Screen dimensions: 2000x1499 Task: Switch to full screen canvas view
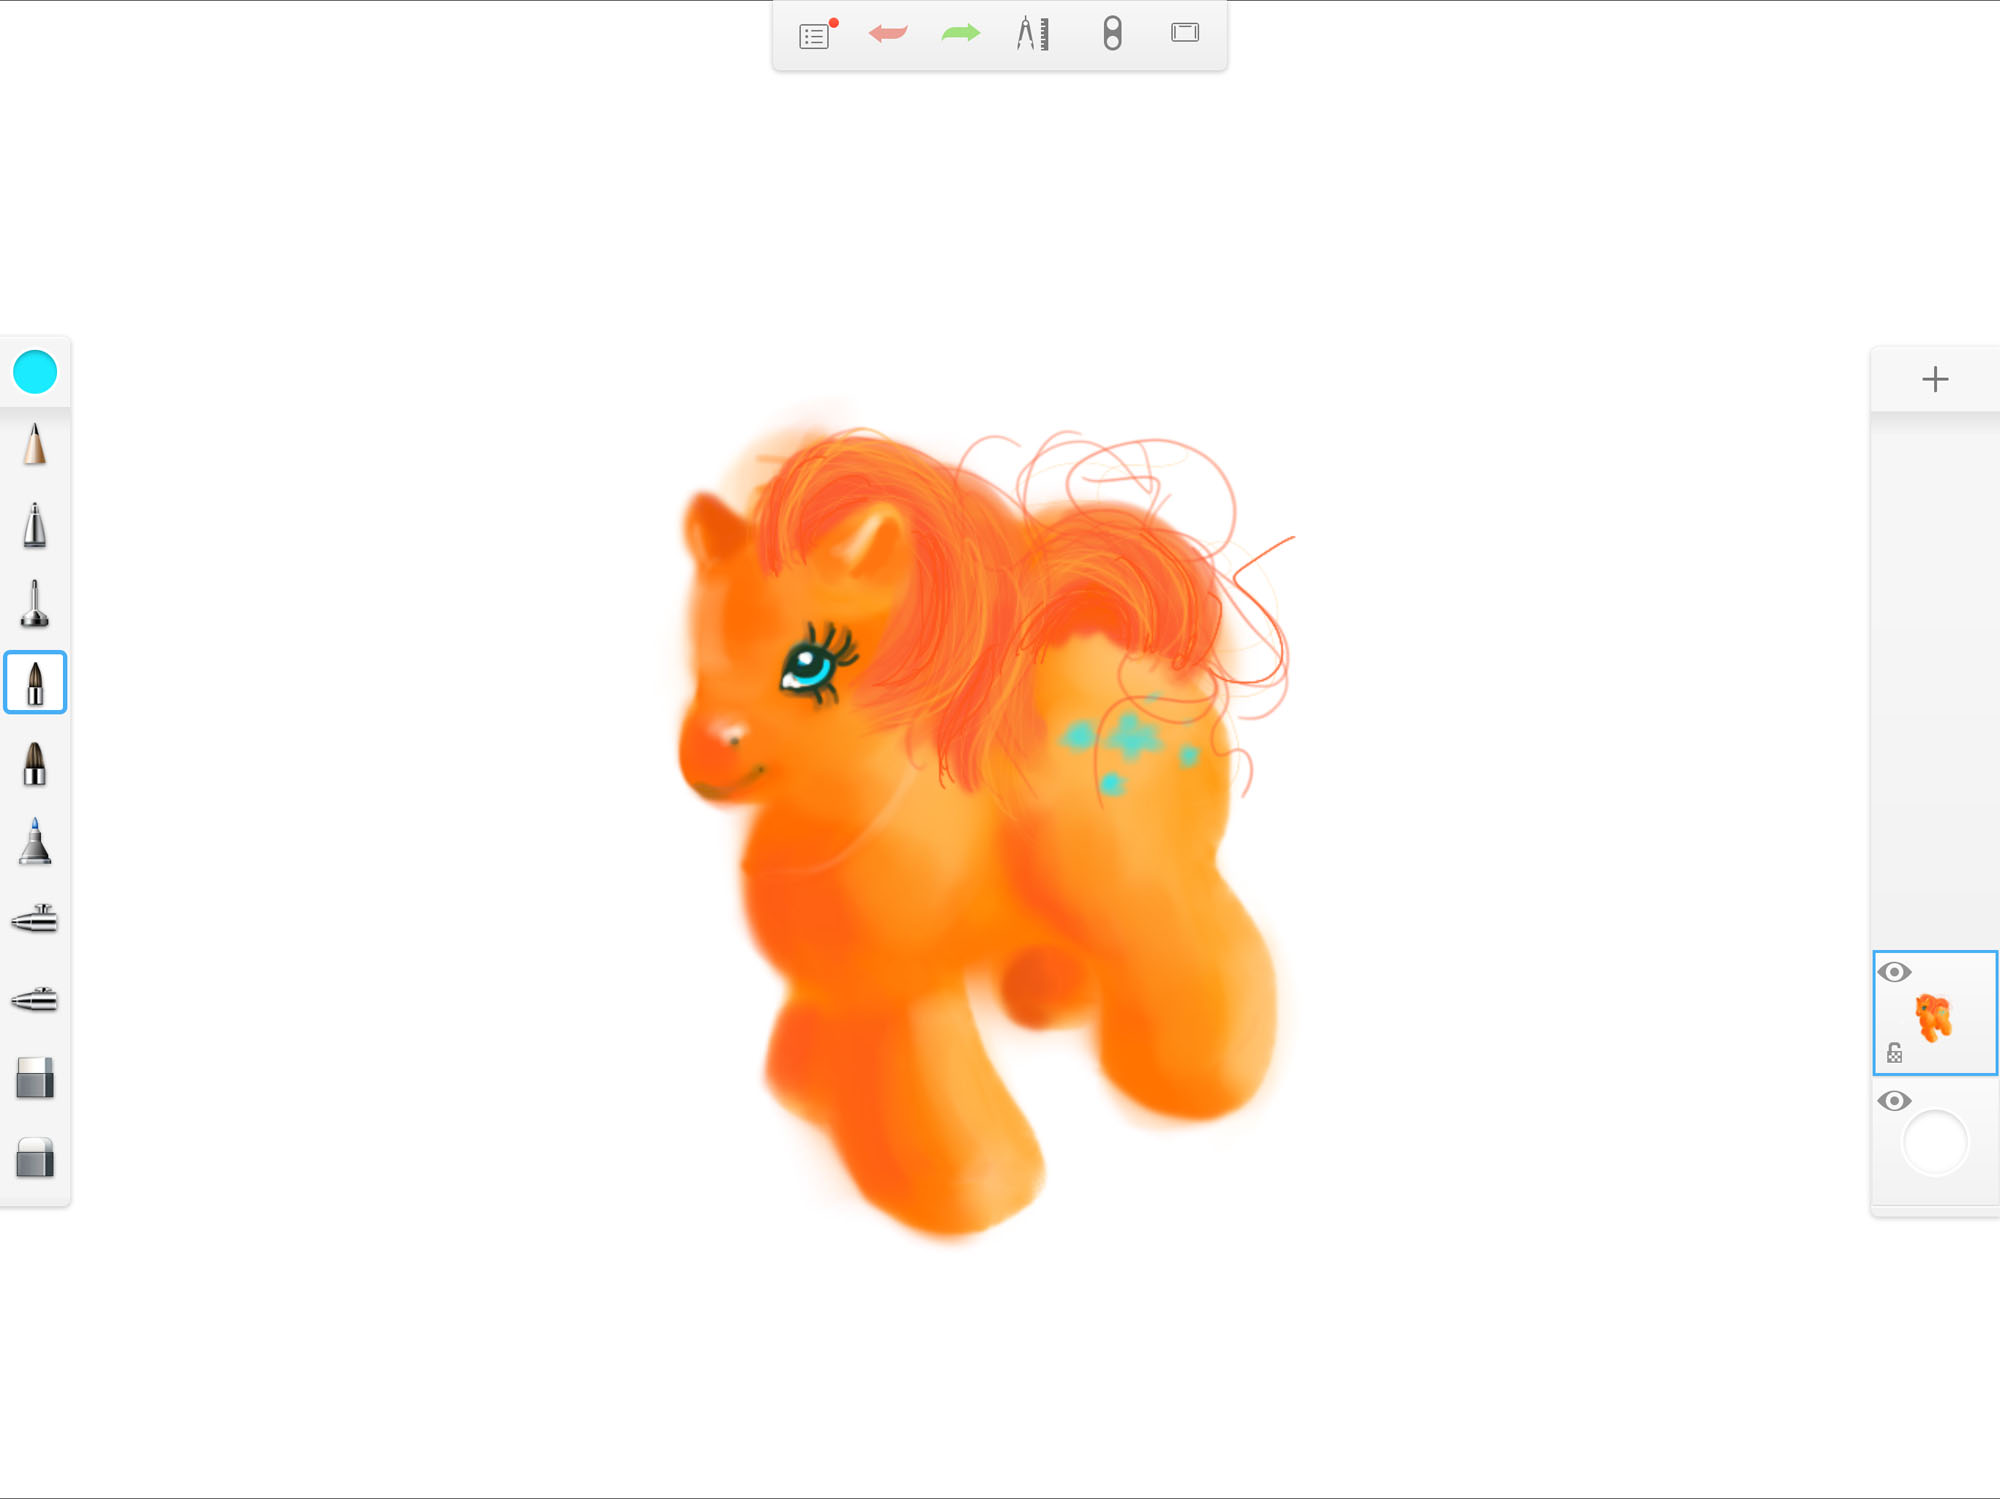click(1185, 33)
